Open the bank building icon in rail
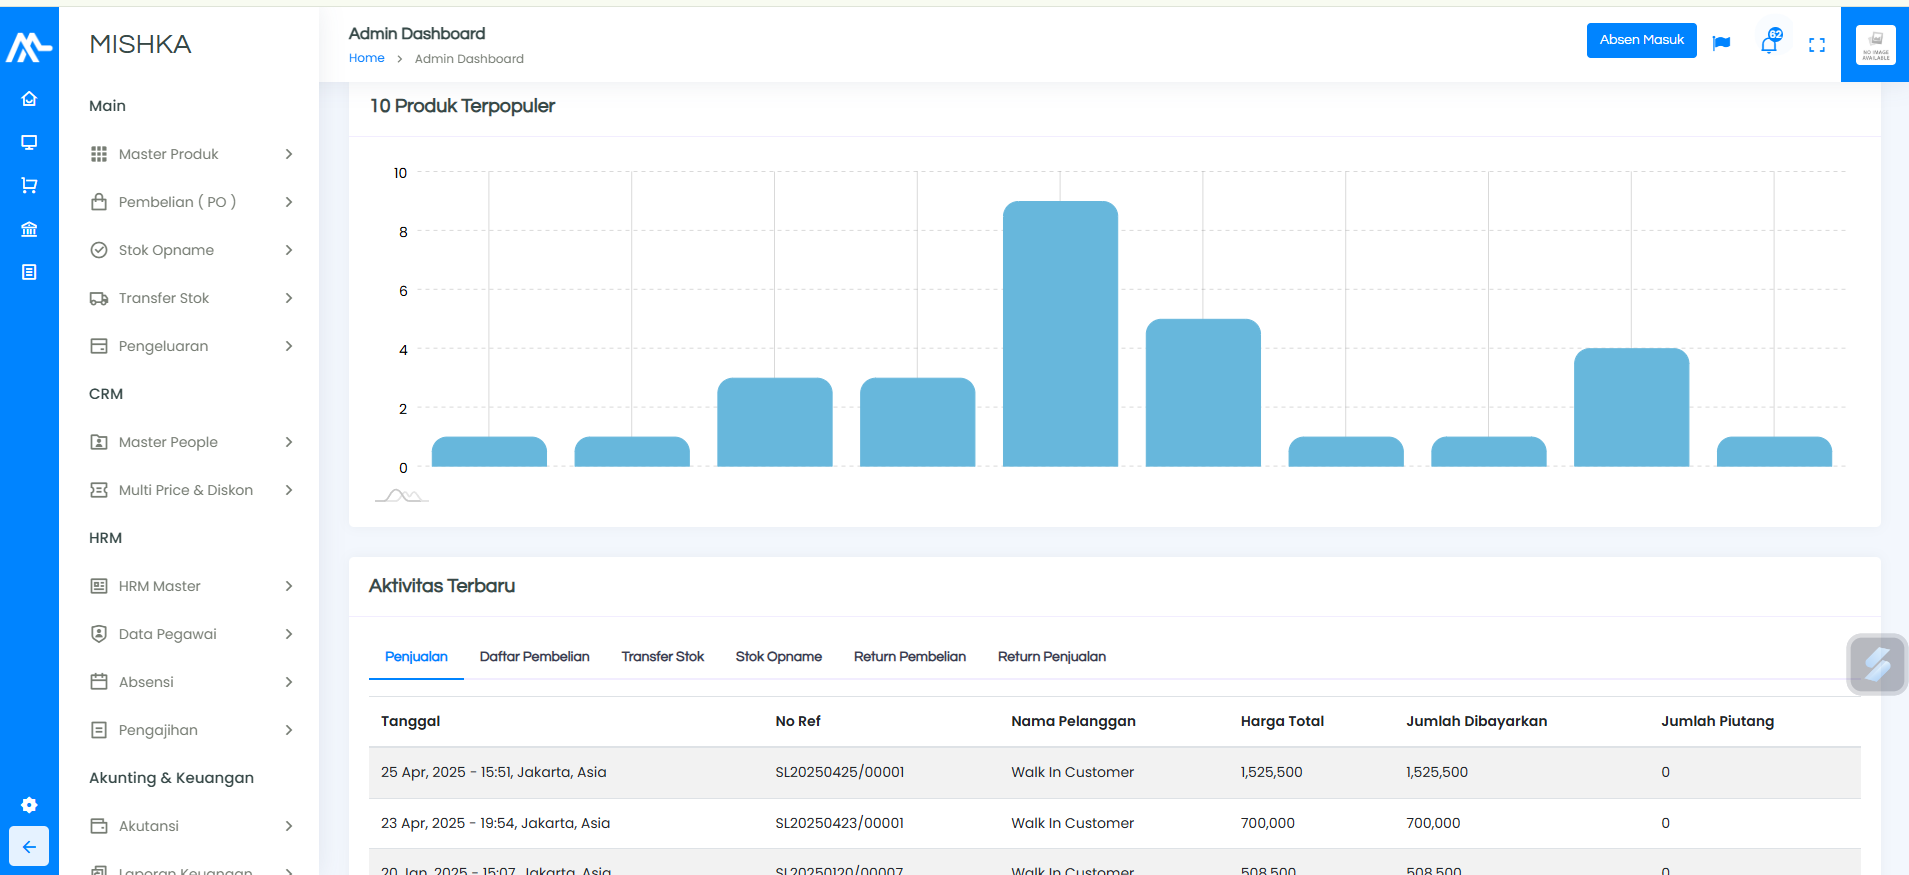This screenshot has height=875, width=1909. (x=29, y=229)
